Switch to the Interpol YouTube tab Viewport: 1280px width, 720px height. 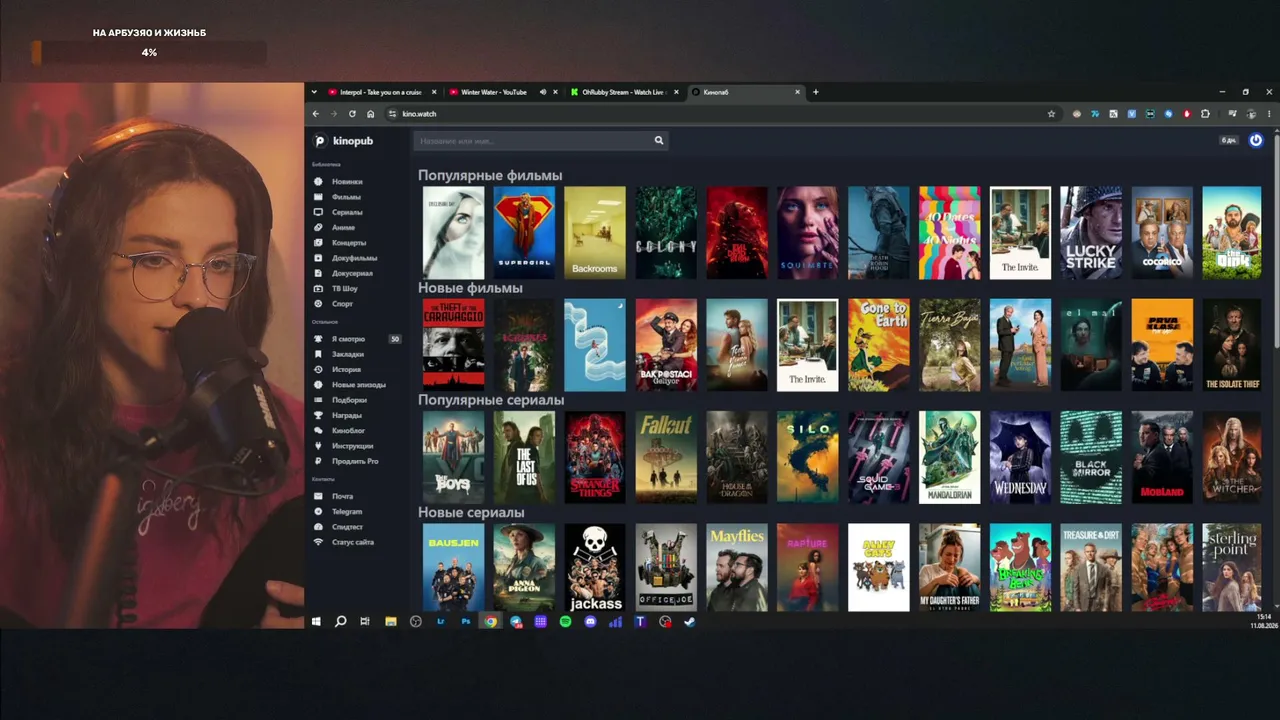pos(382,92)
